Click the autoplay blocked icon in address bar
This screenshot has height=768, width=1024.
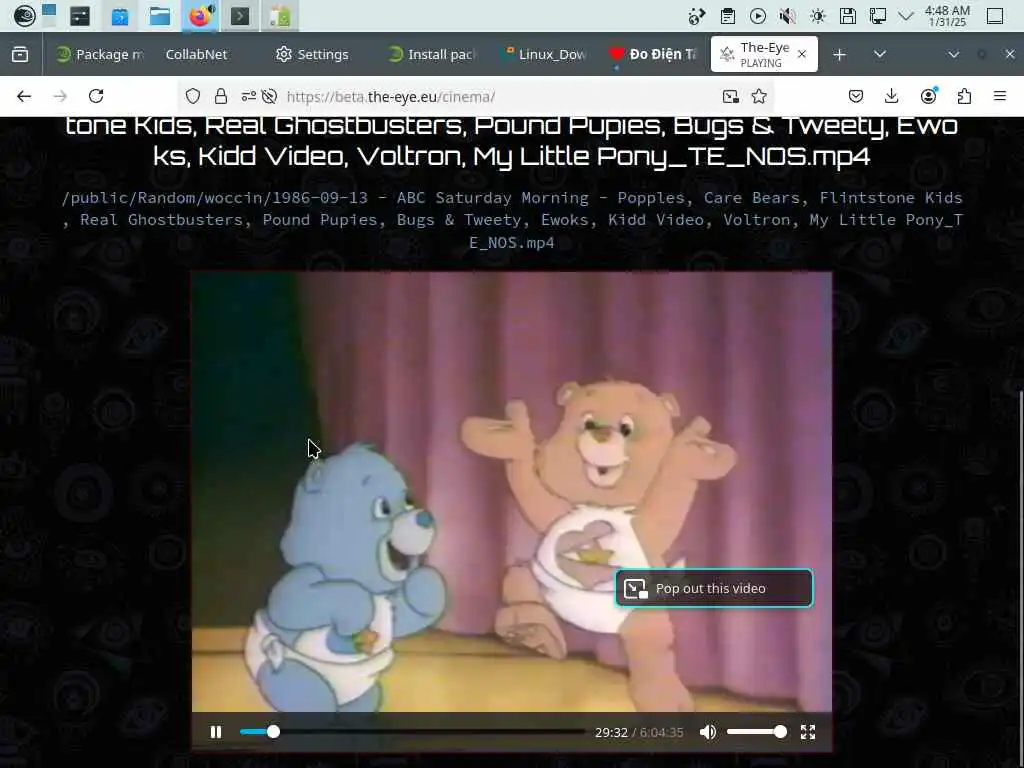(269, 97)
